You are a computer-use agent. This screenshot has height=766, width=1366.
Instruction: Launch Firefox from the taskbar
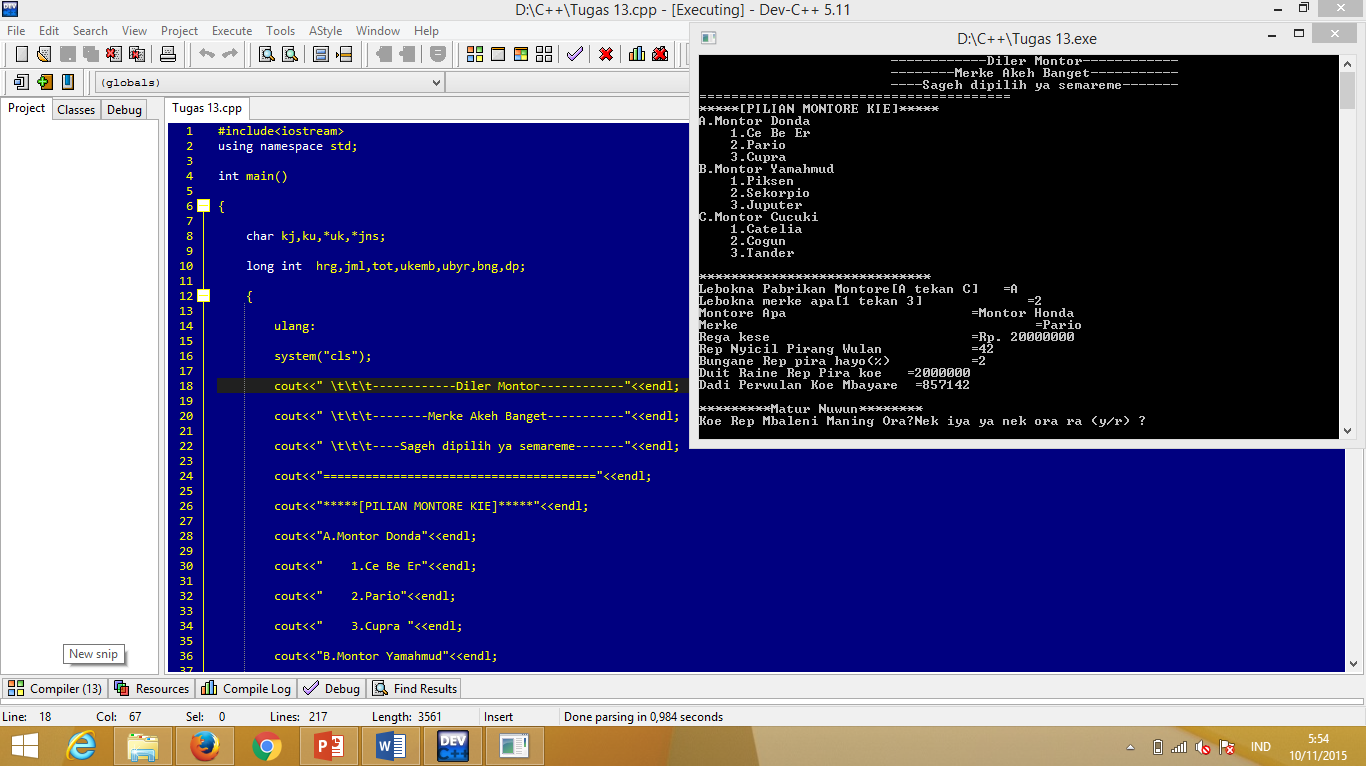tap(203, 747)
